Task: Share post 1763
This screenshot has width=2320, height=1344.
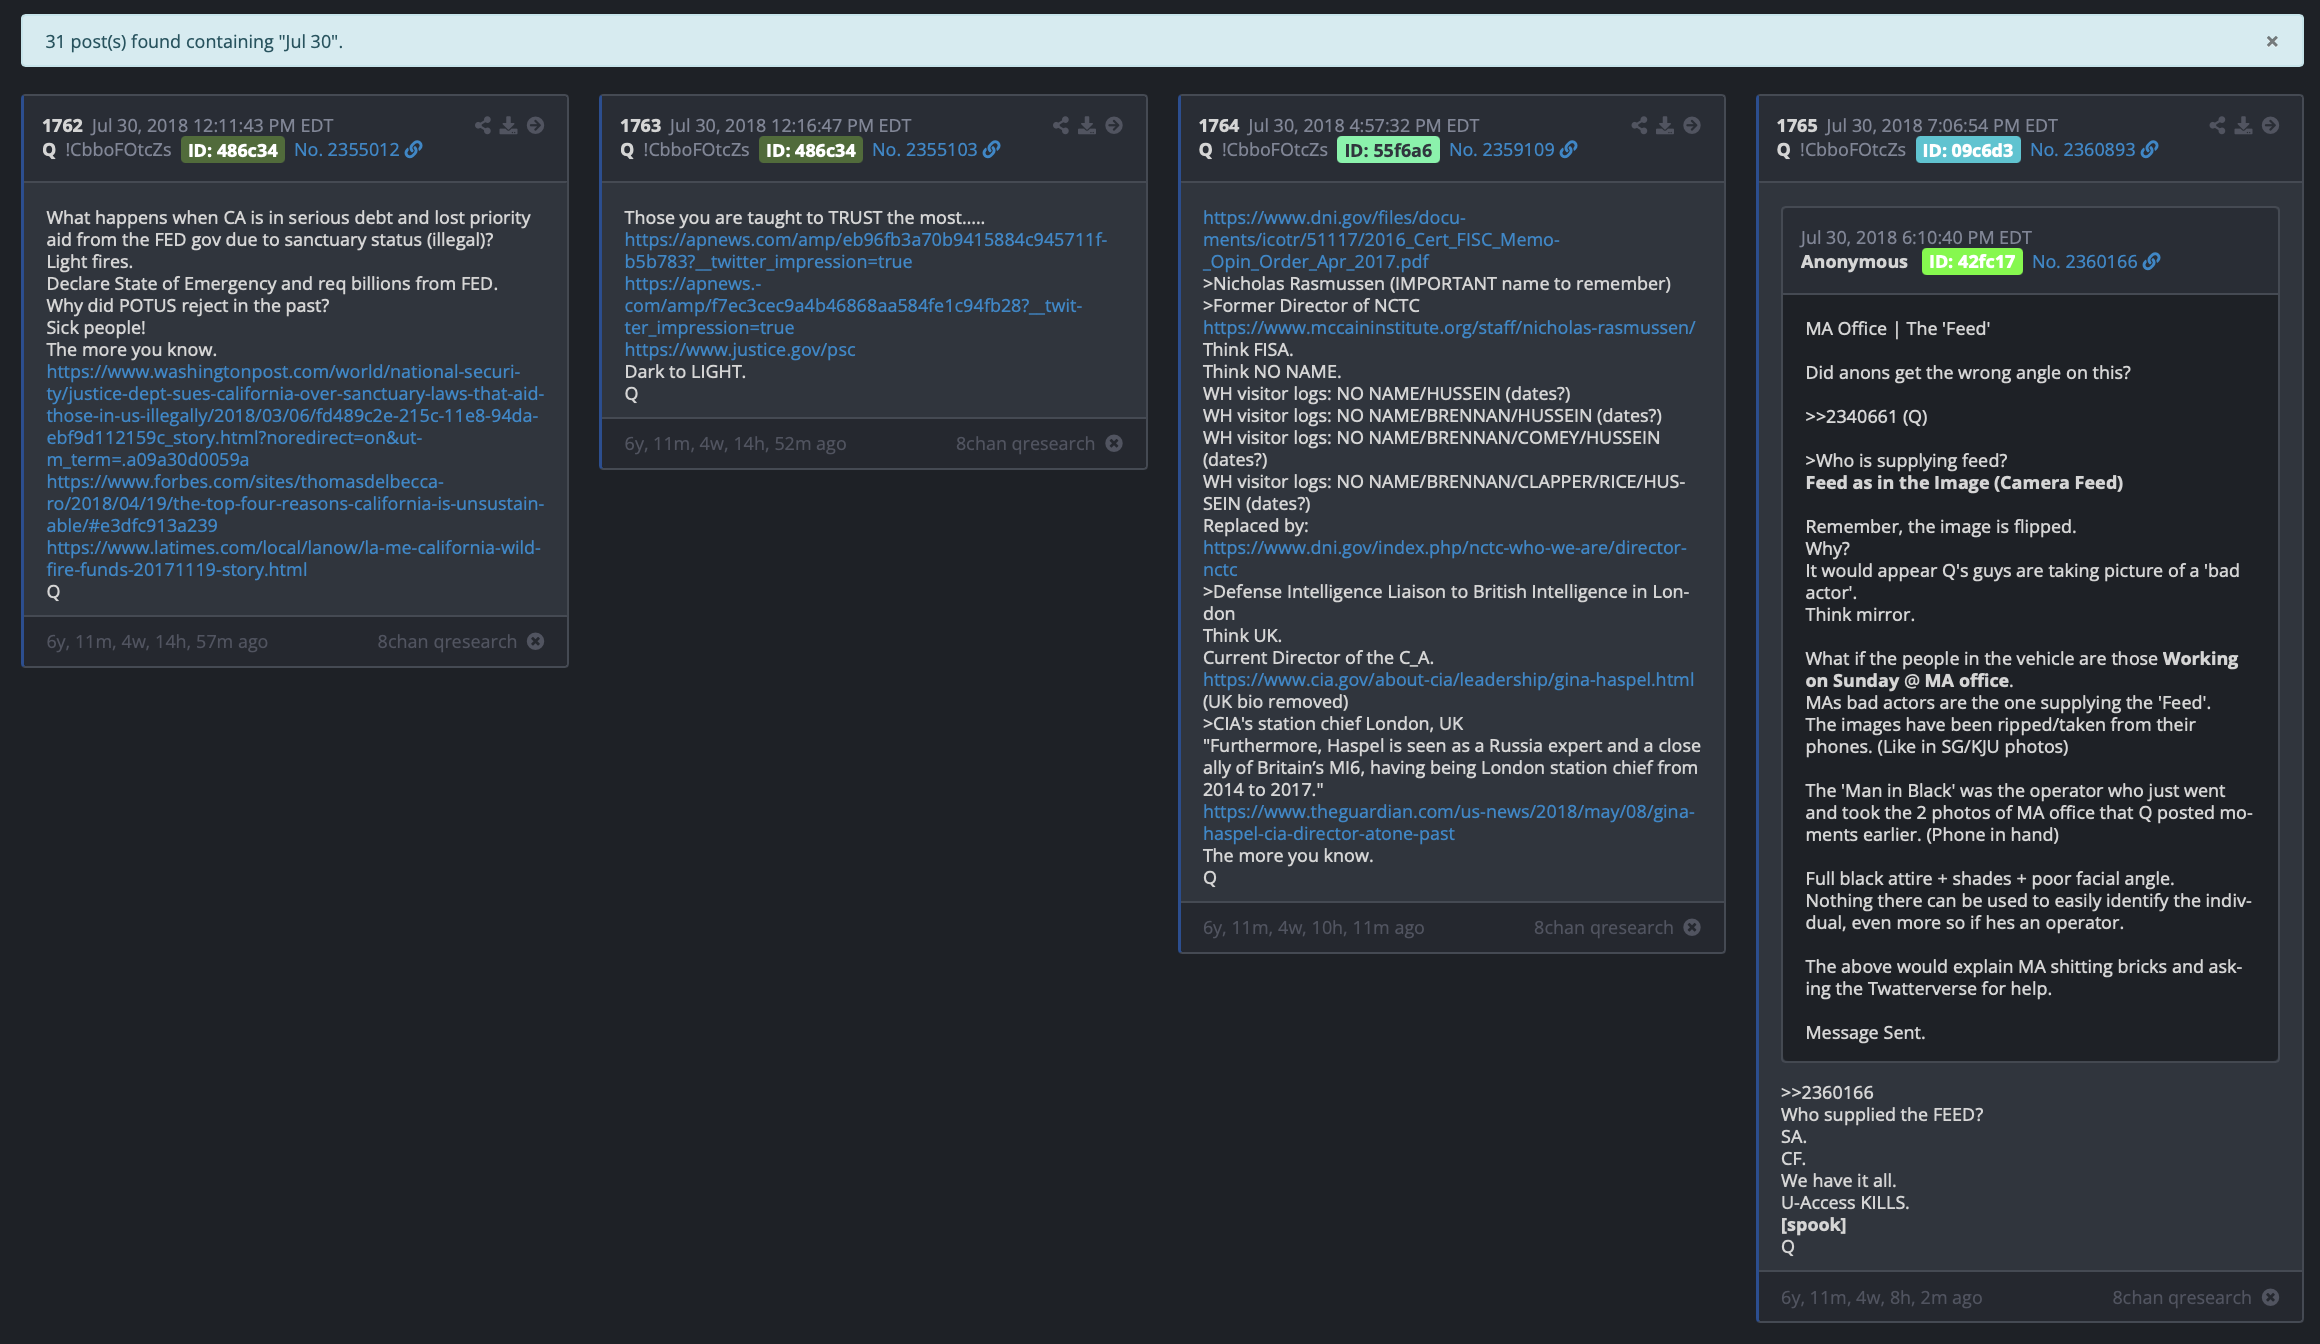Action: 1061,125
